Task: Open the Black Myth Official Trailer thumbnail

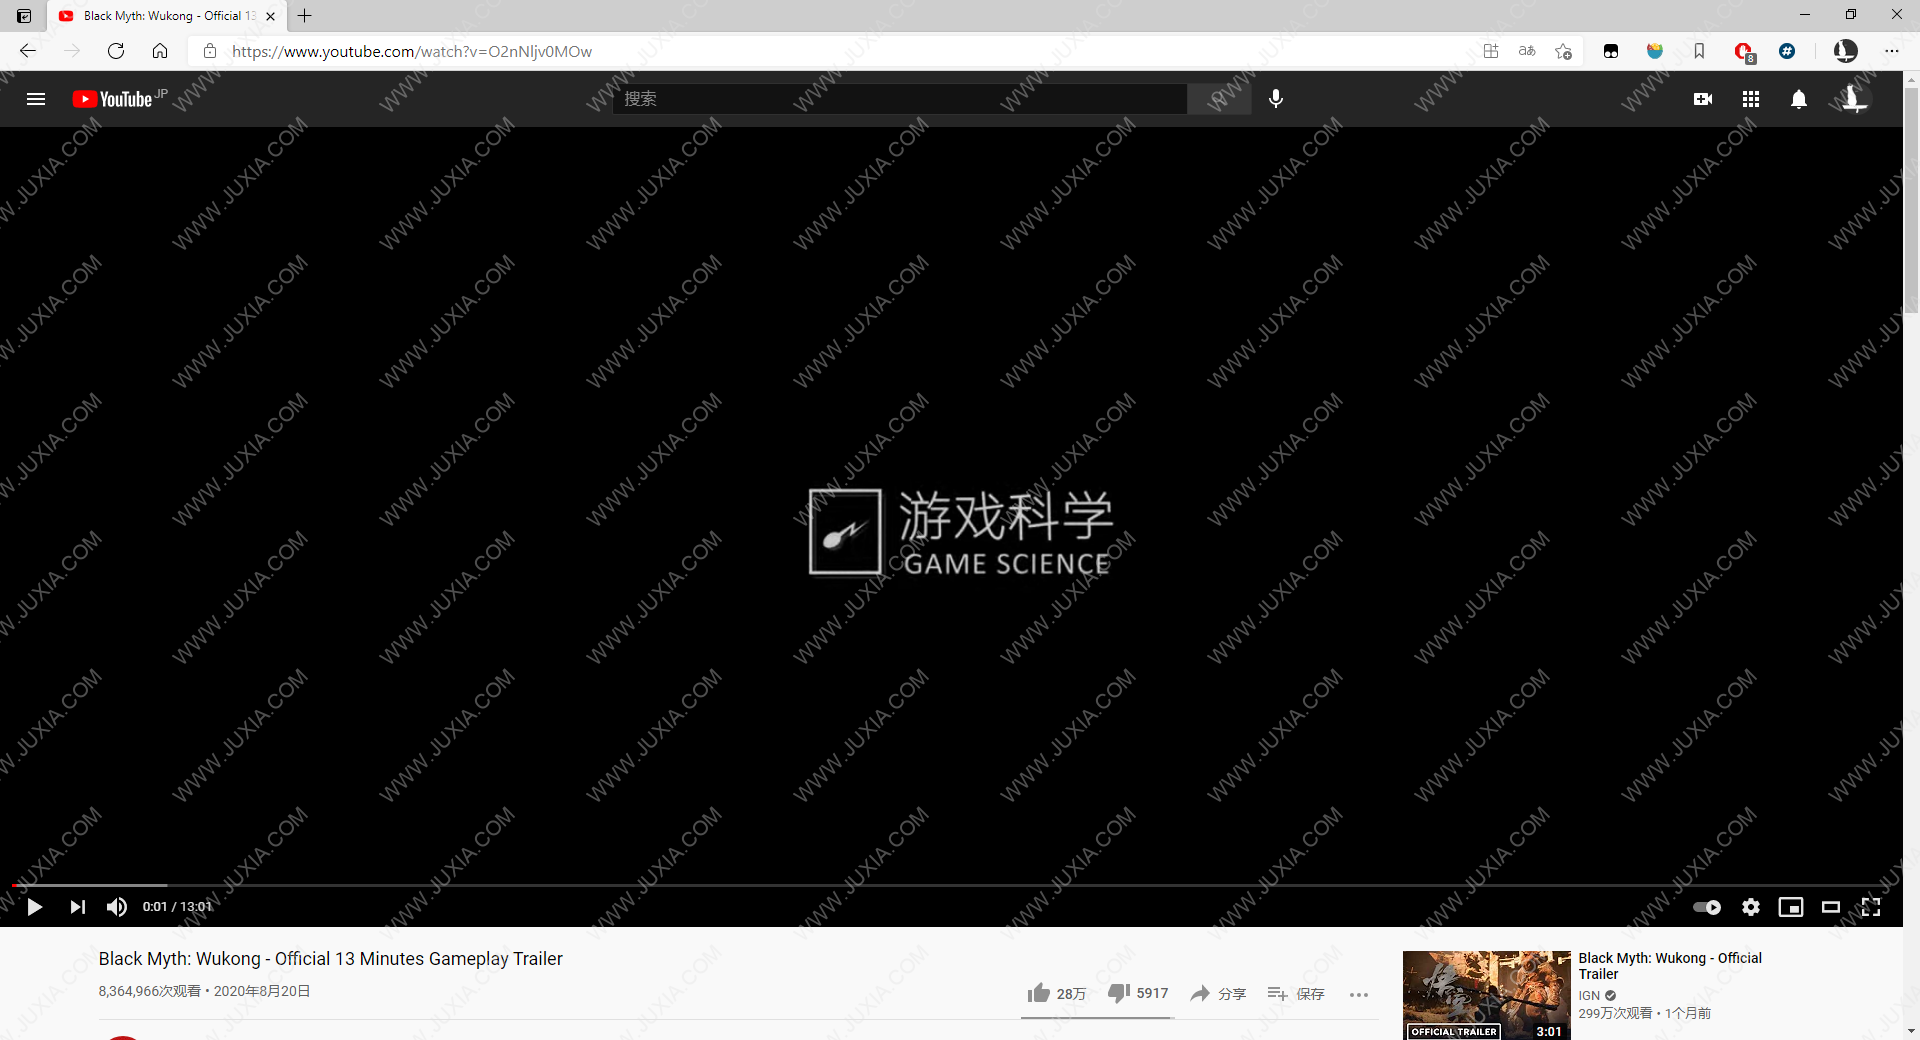Action: pos(1486,995)
